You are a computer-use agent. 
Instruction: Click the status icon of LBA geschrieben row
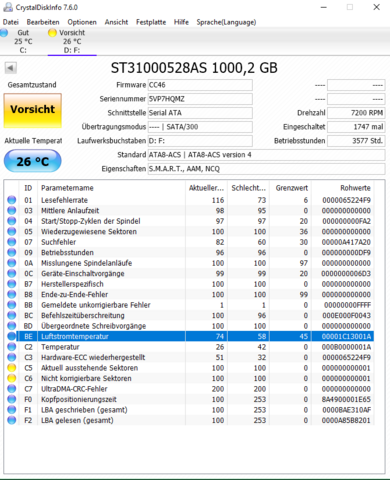12,410
